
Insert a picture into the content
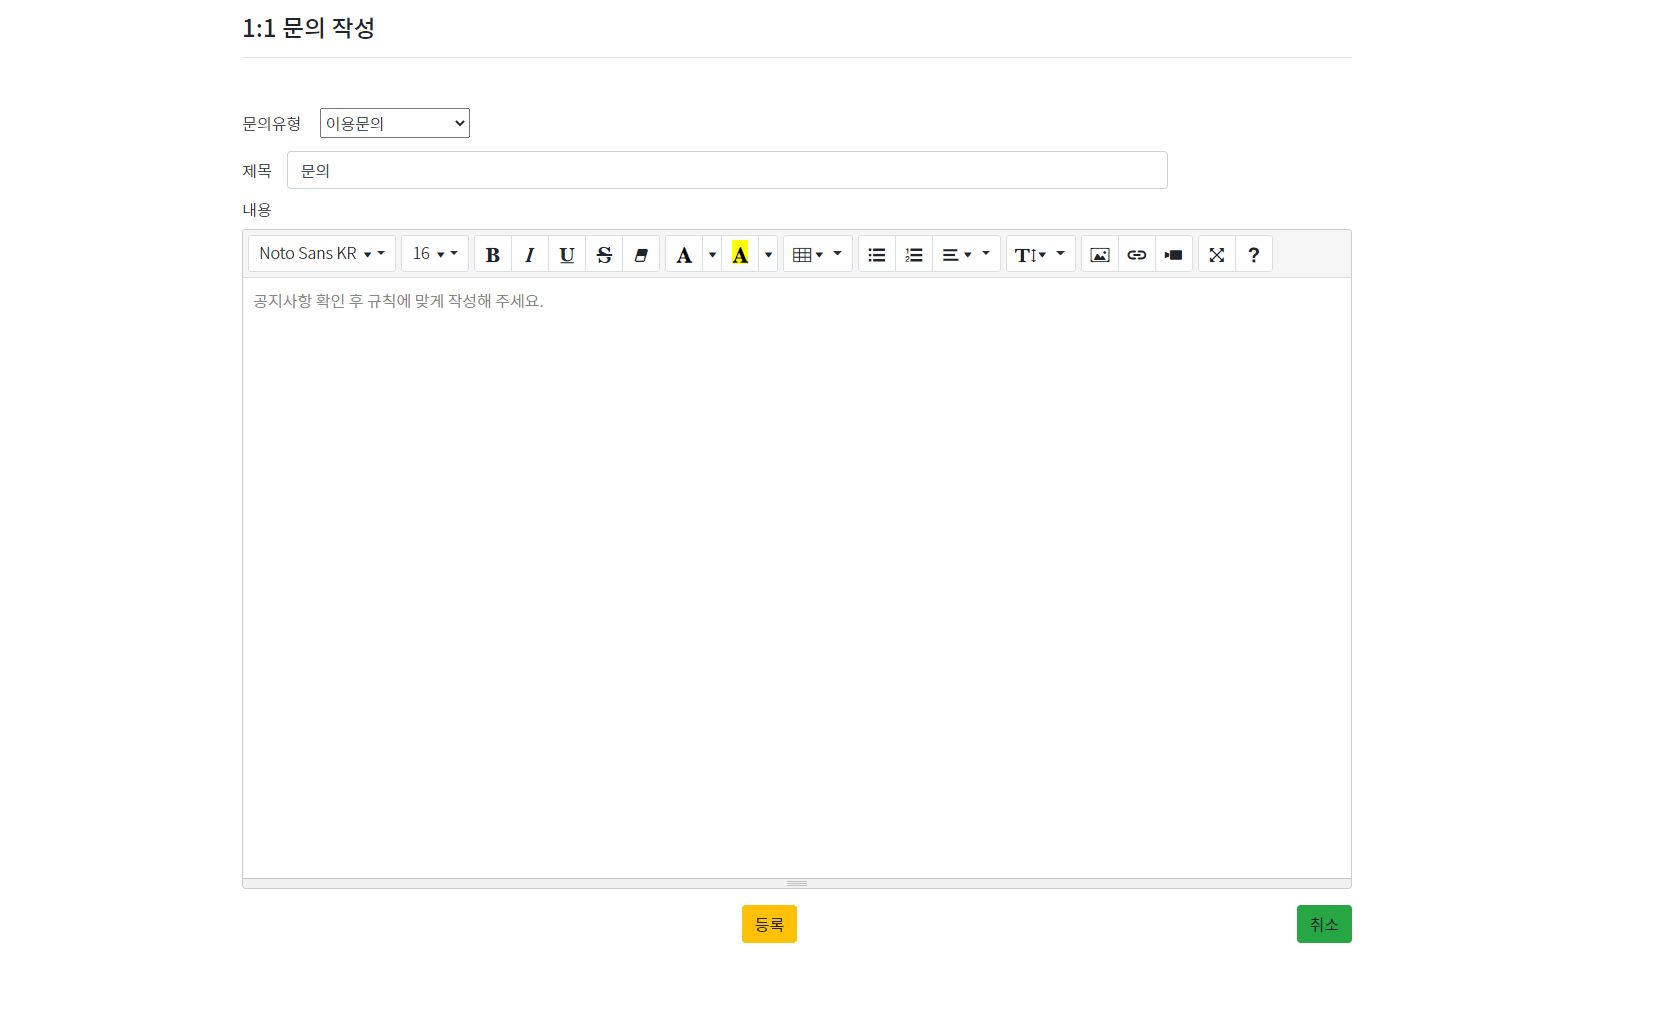(1099, 254)
